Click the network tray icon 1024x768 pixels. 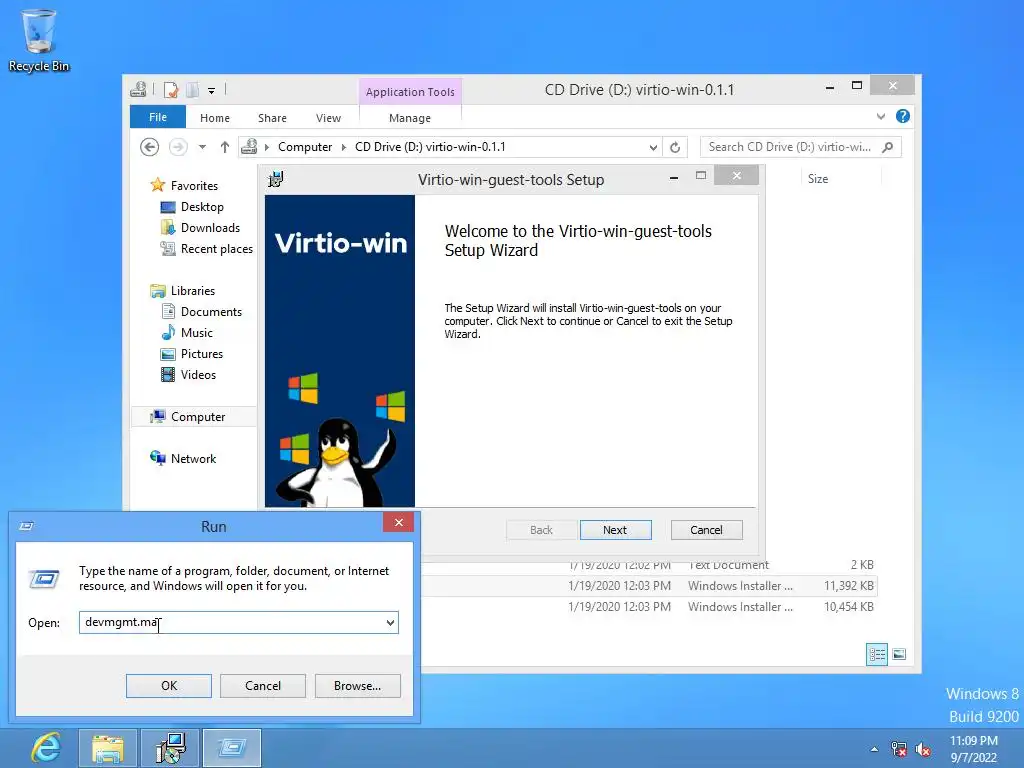(899, 750)
